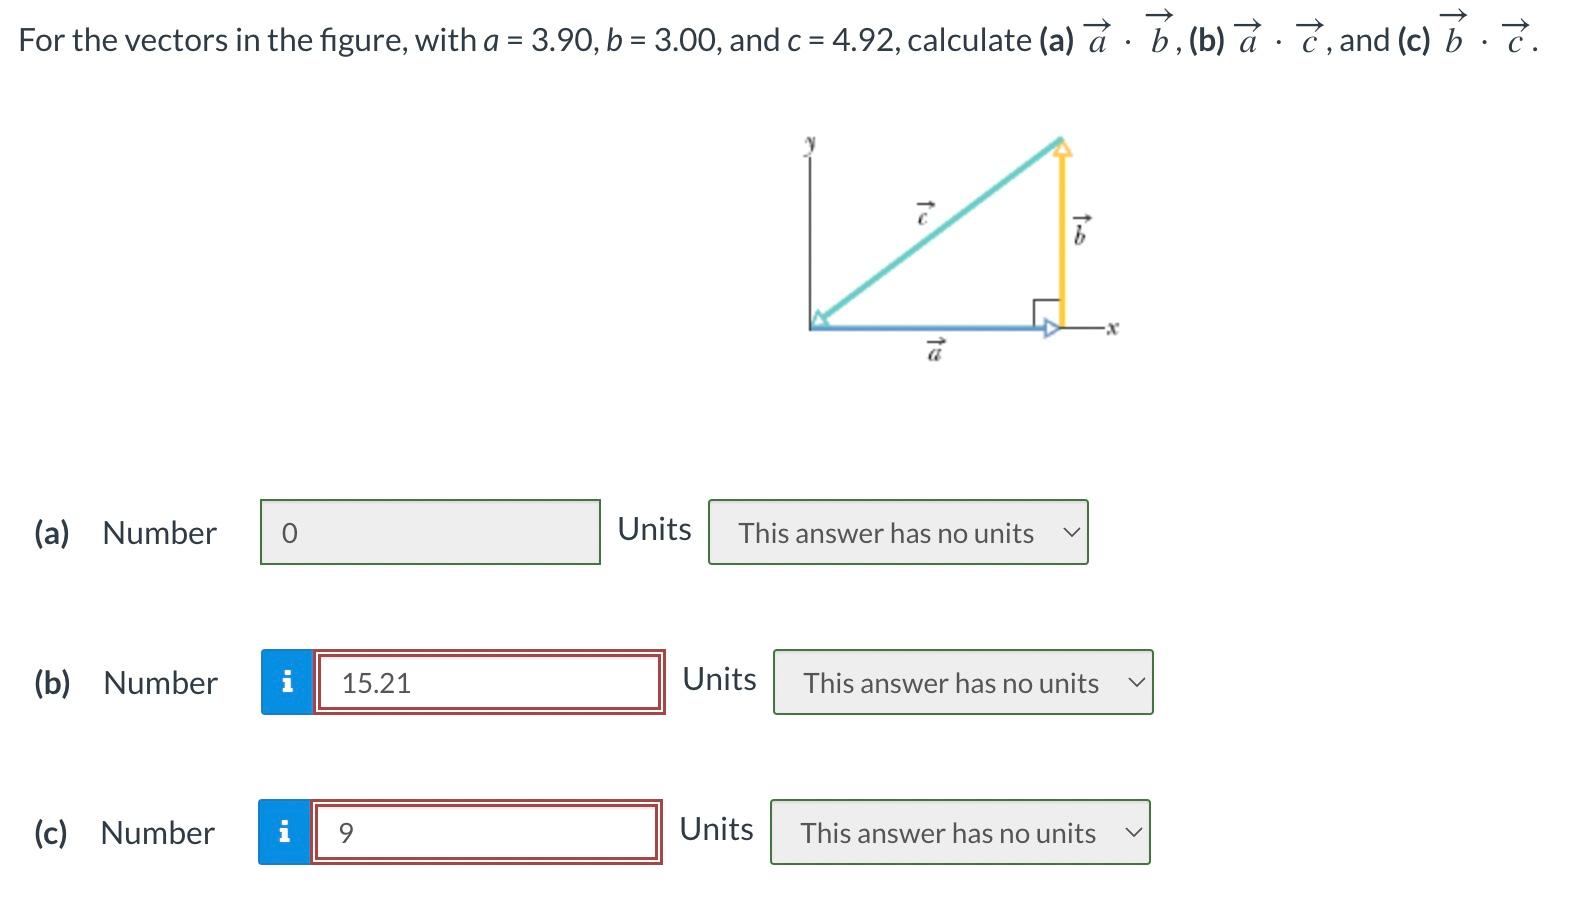Viewport: 1588px width, 906px height.
Task: Click 'This answer has no units' for part (a)
Action: (885, 533)
